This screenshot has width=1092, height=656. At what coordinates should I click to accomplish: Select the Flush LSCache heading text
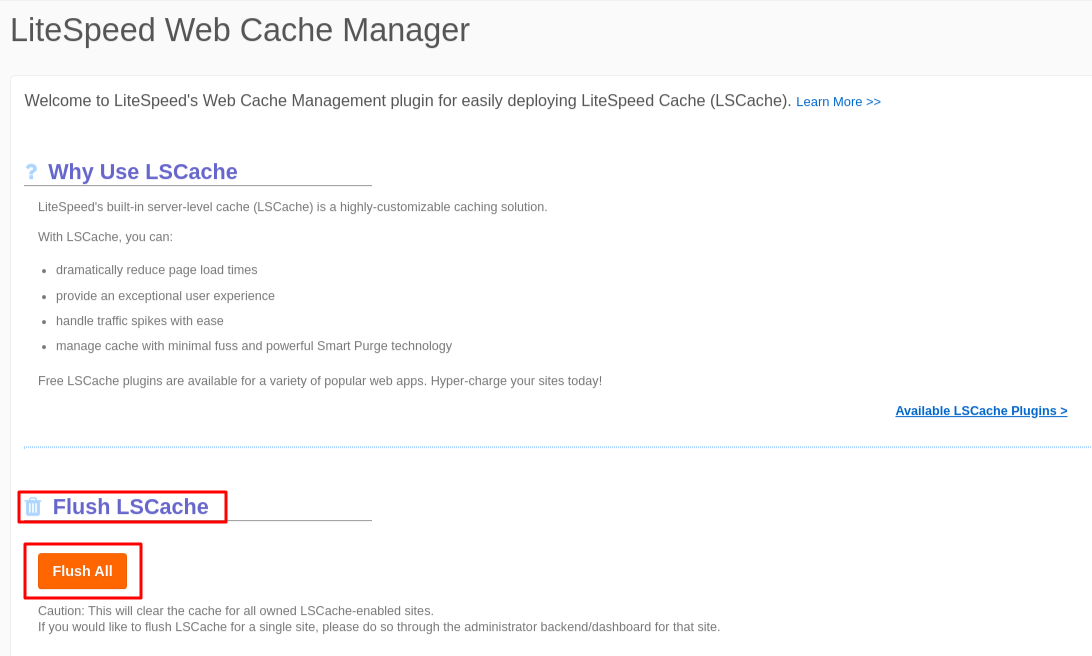(130, 506)
